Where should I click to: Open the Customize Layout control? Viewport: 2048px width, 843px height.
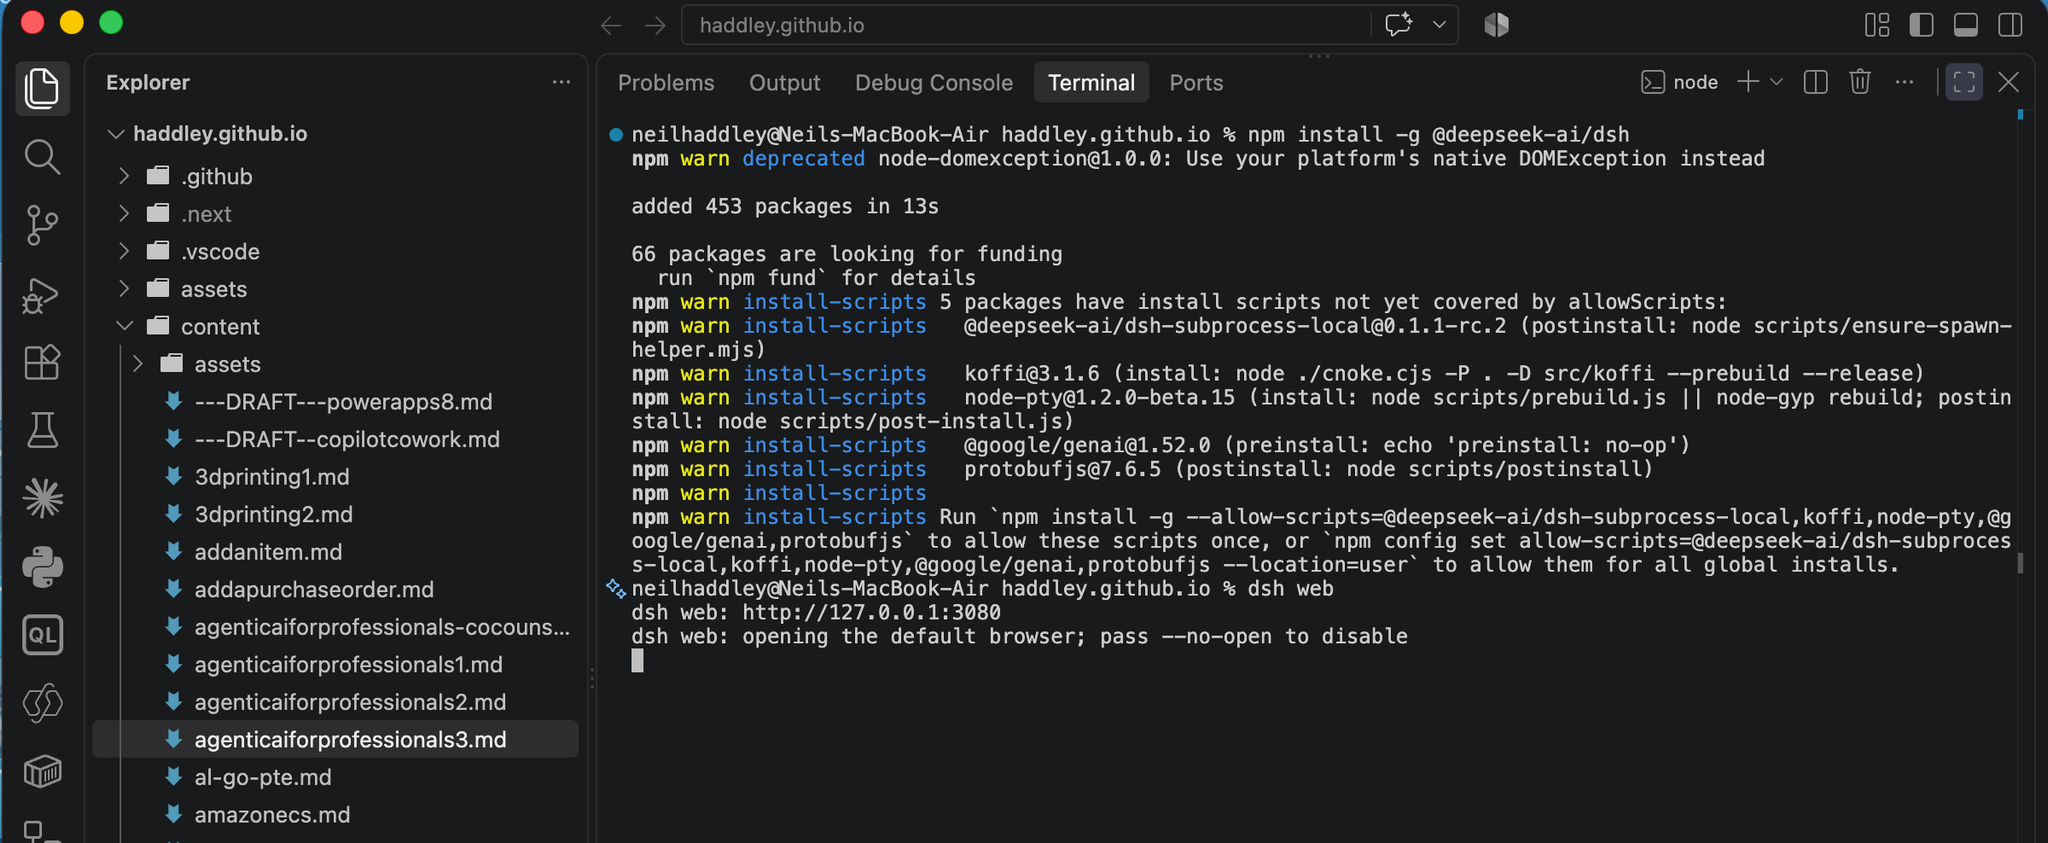tap(1877, 25)
